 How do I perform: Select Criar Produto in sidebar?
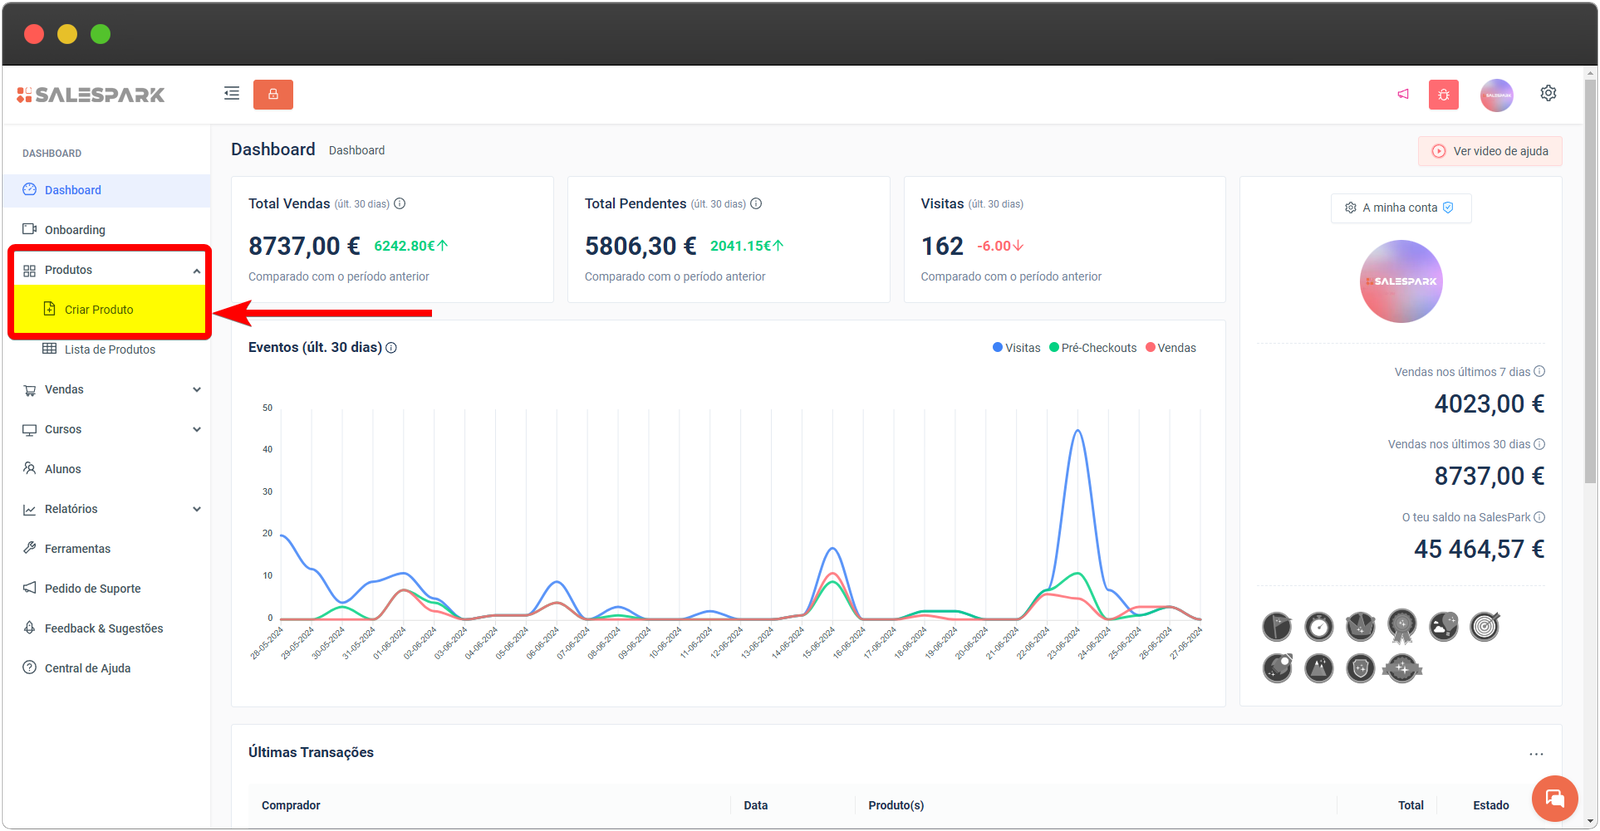point(99,310)
